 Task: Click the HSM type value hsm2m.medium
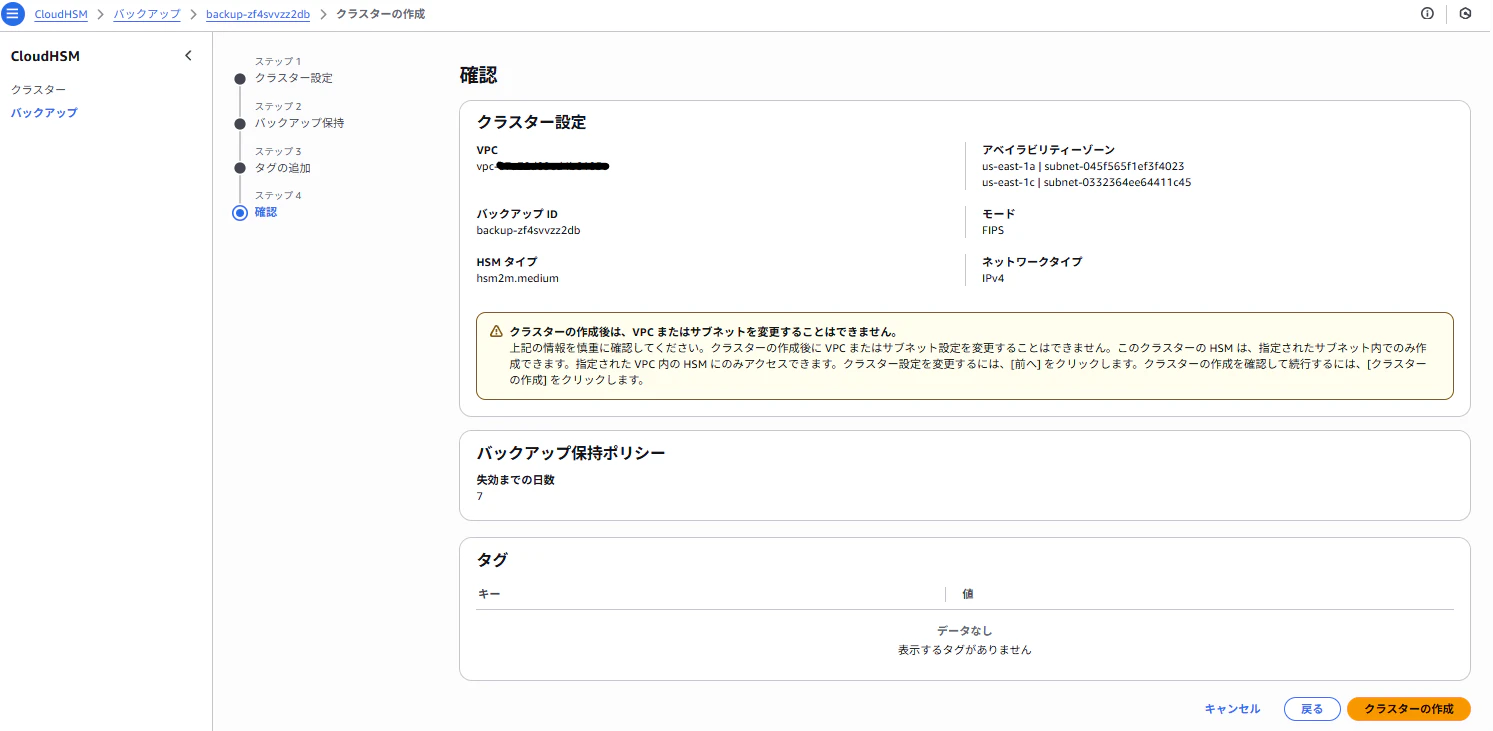518,278
